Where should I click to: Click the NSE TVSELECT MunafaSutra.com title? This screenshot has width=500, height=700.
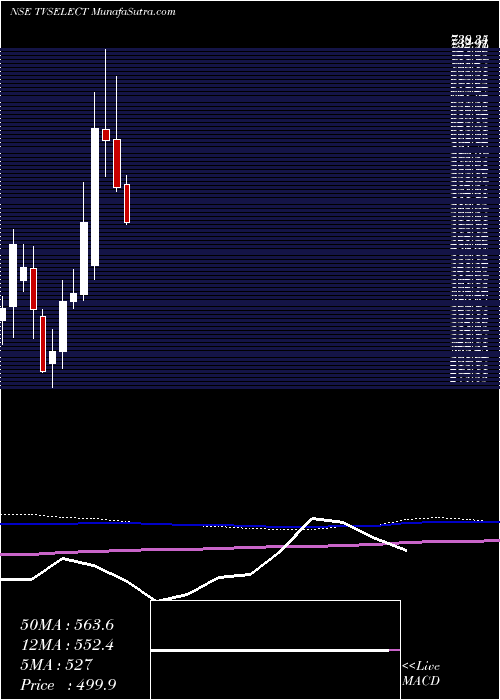click(x=92, y=12)
